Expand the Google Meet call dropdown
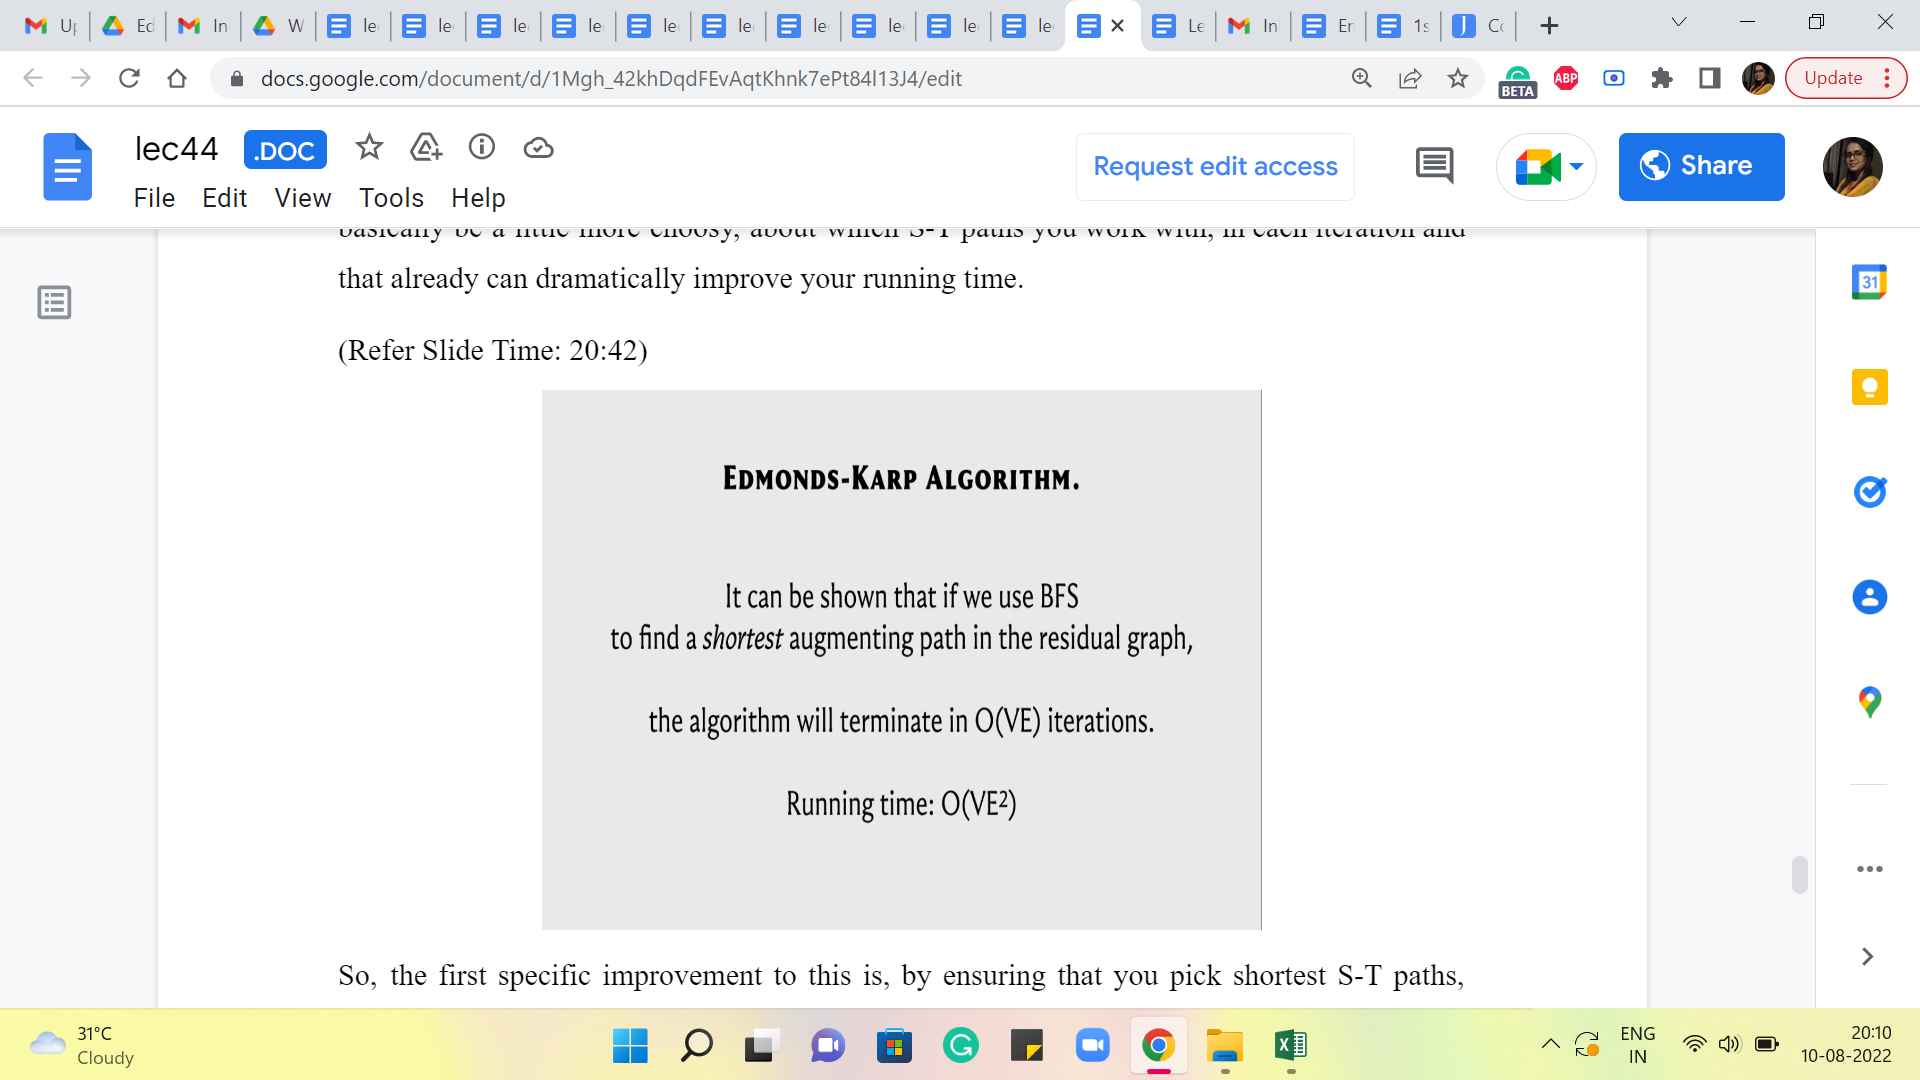 1577,166
